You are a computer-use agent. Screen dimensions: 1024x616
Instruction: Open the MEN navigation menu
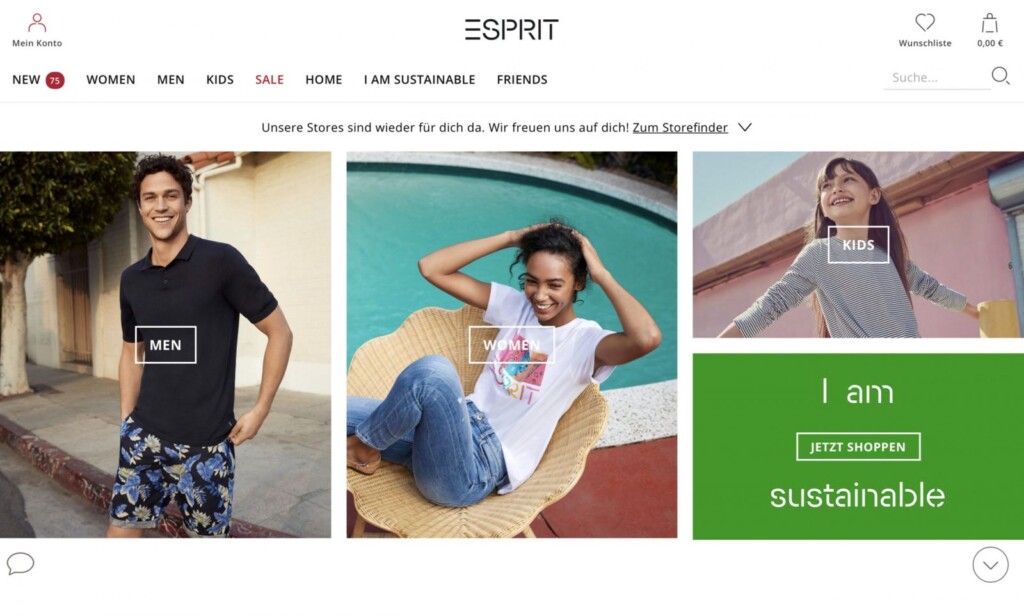click(x=170, y=80)
